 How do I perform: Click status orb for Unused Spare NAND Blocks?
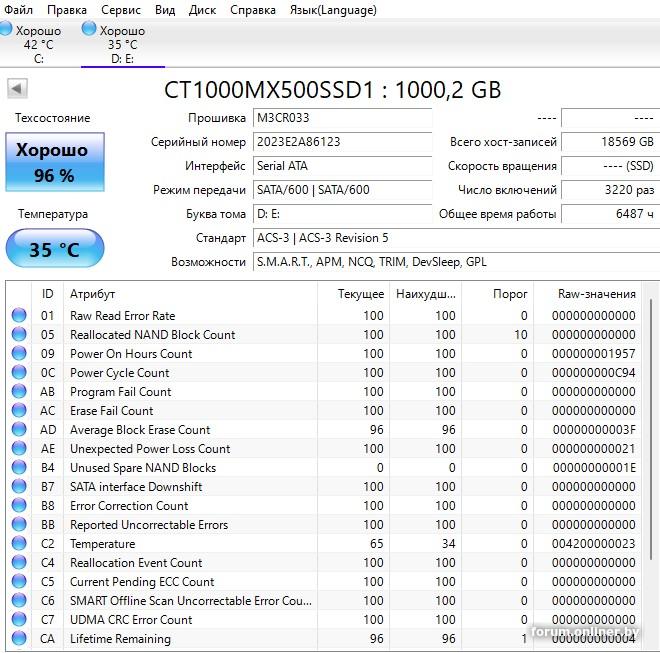[19, 468]
